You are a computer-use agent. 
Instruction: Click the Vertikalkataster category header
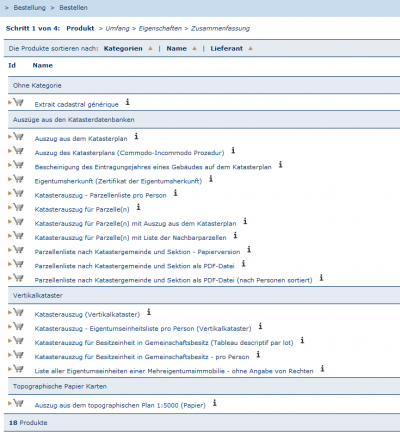click(204, 295)
